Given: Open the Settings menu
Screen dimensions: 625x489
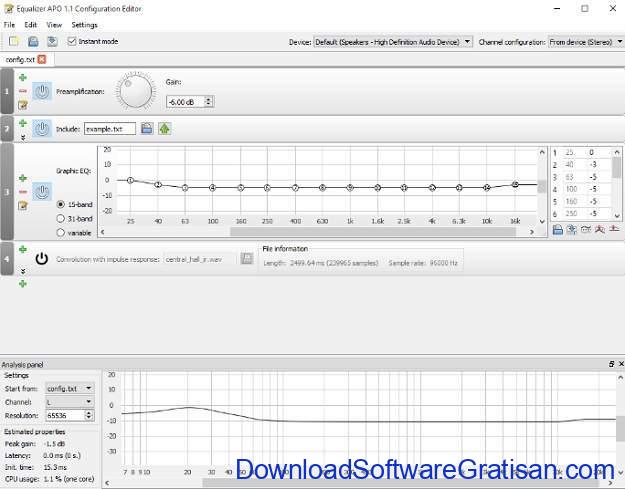Looking at the screenshot, I should point(84,25).
